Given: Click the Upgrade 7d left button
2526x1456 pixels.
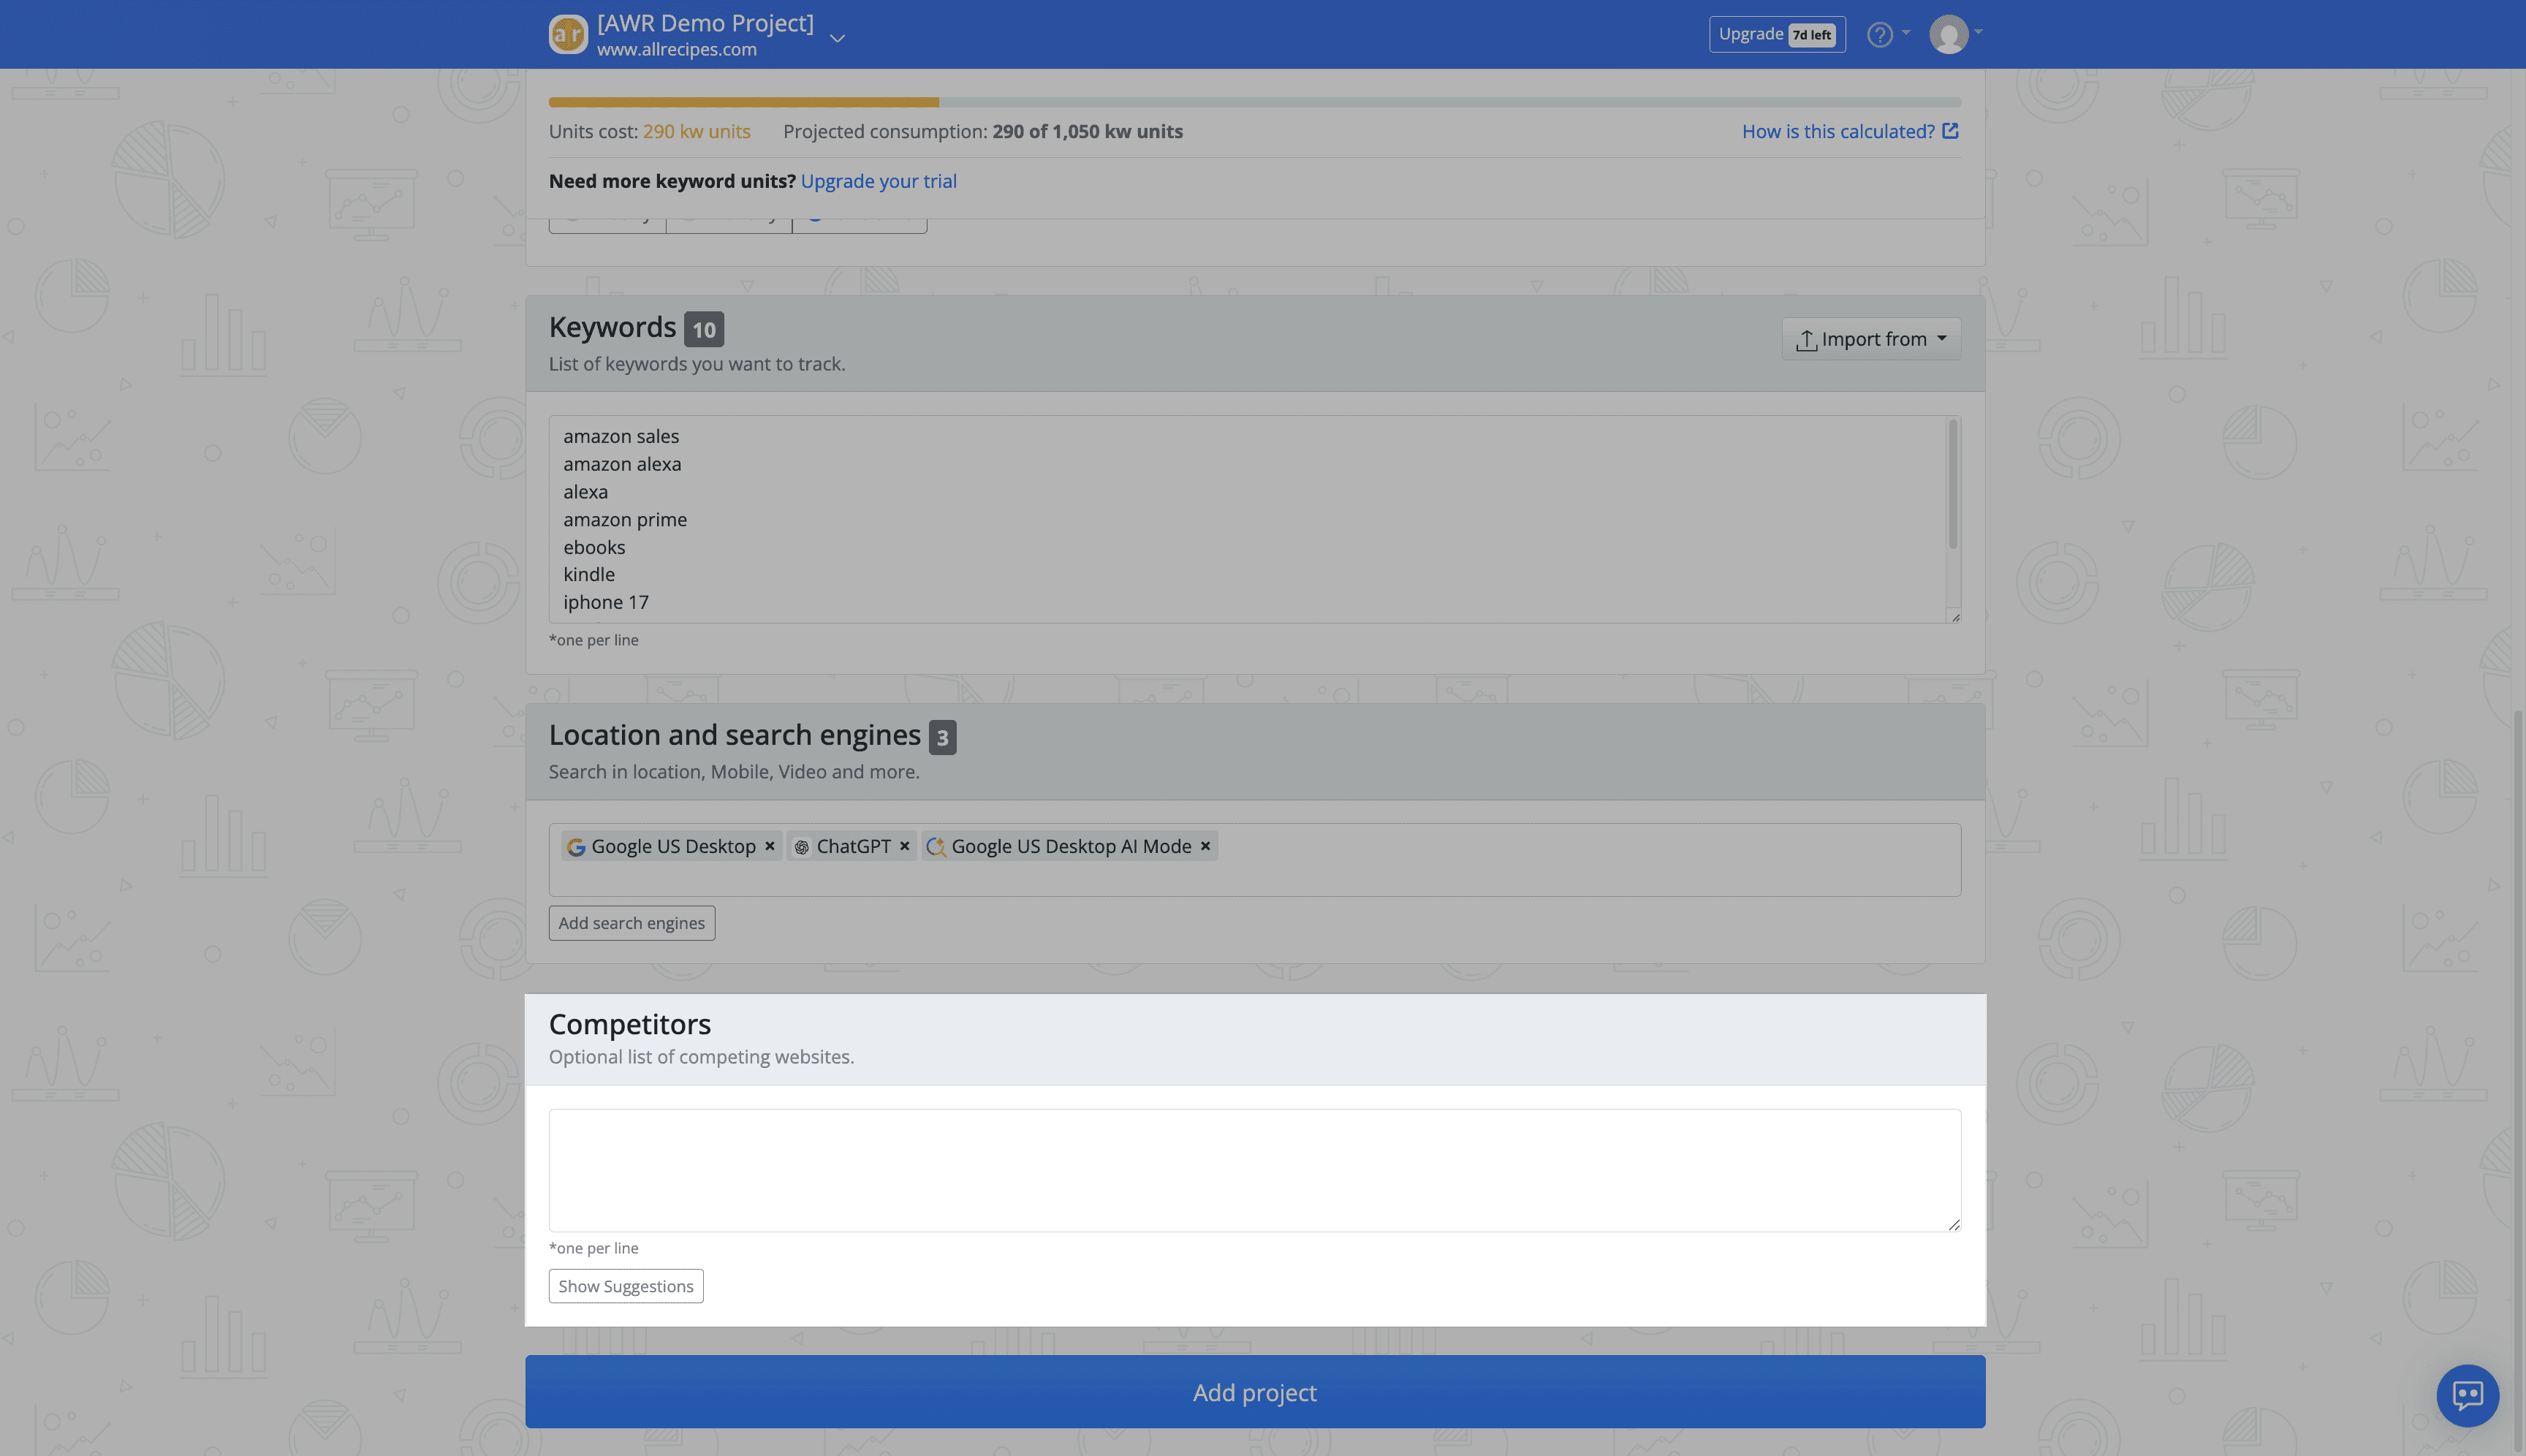Looking at the screenshot, I should coord(1777,34).
